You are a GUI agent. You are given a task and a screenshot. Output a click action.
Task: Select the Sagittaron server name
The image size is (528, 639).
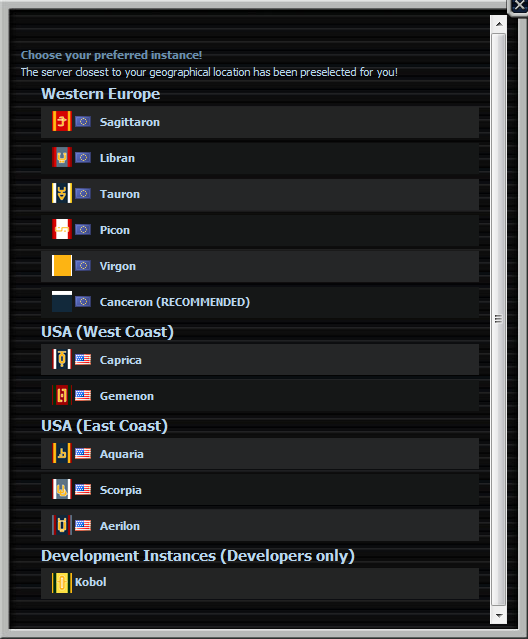pos(130,122)
